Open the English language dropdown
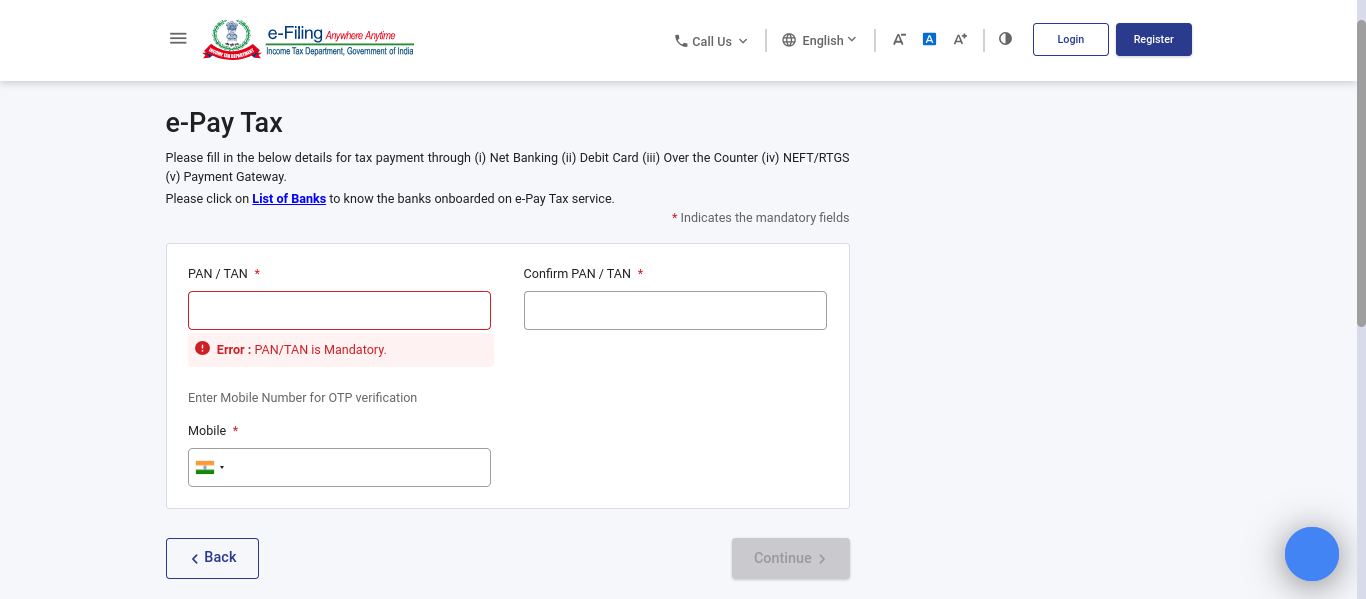 click(820, 40)
